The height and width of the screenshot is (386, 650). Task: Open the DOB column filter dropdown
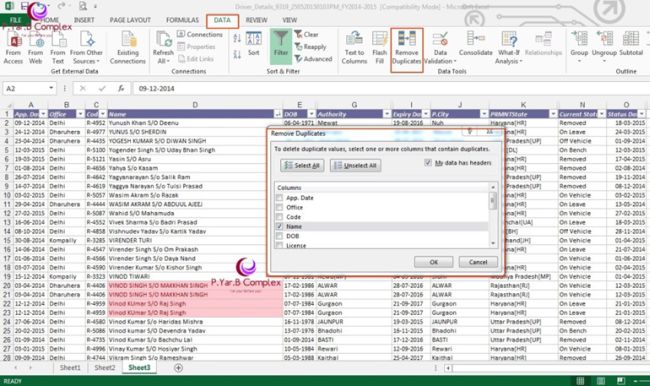pyautogui.click(x=311, y=114)
